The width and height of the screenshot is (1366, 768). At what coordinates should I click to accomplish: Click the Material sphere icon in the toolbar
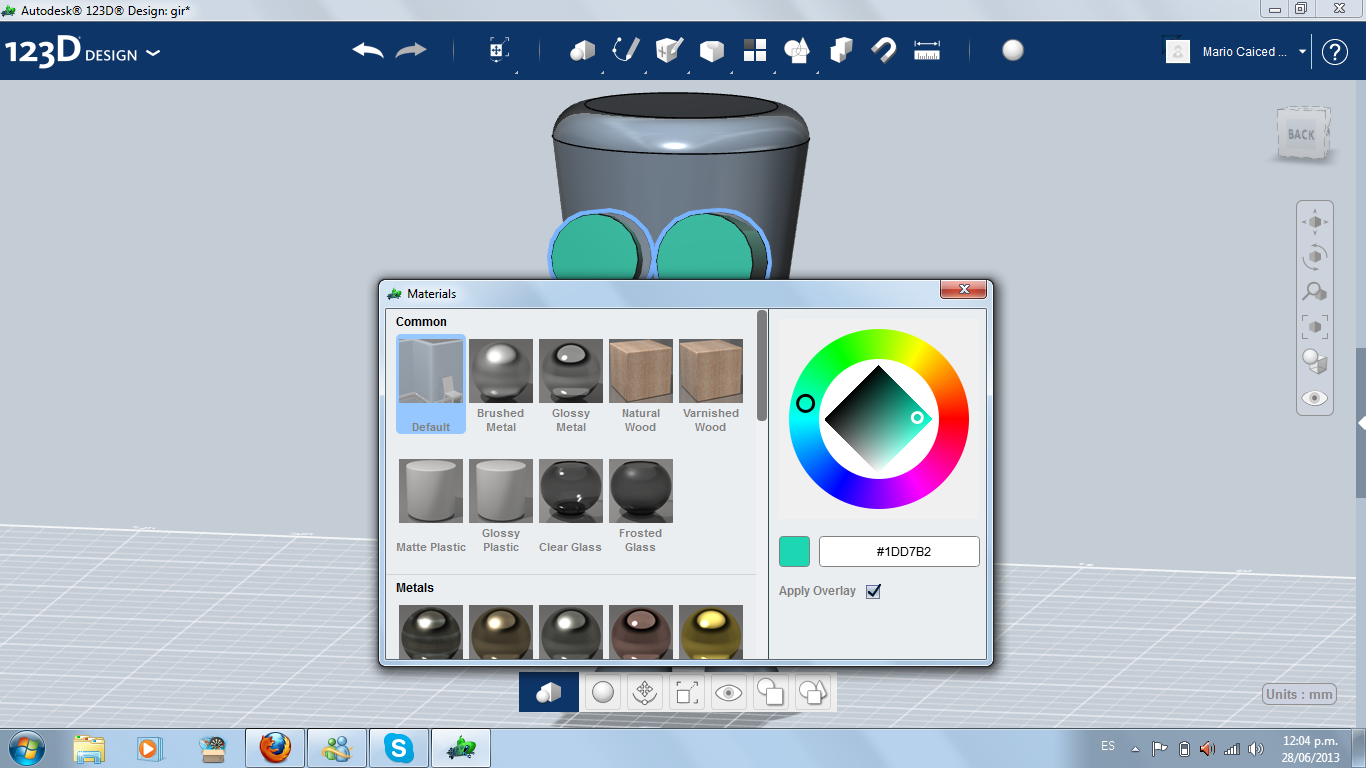(x=1013, y=50)
